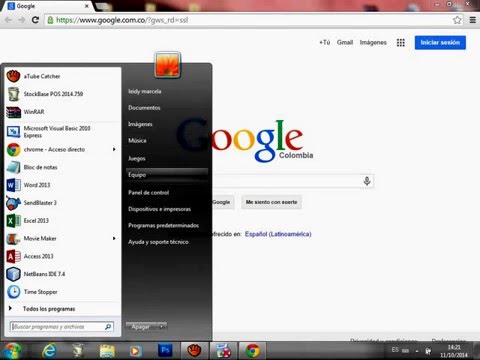The height and width of the screenshot is (360, 480).
Task: Open Documentos from Start menu
Action: (144, 108)
